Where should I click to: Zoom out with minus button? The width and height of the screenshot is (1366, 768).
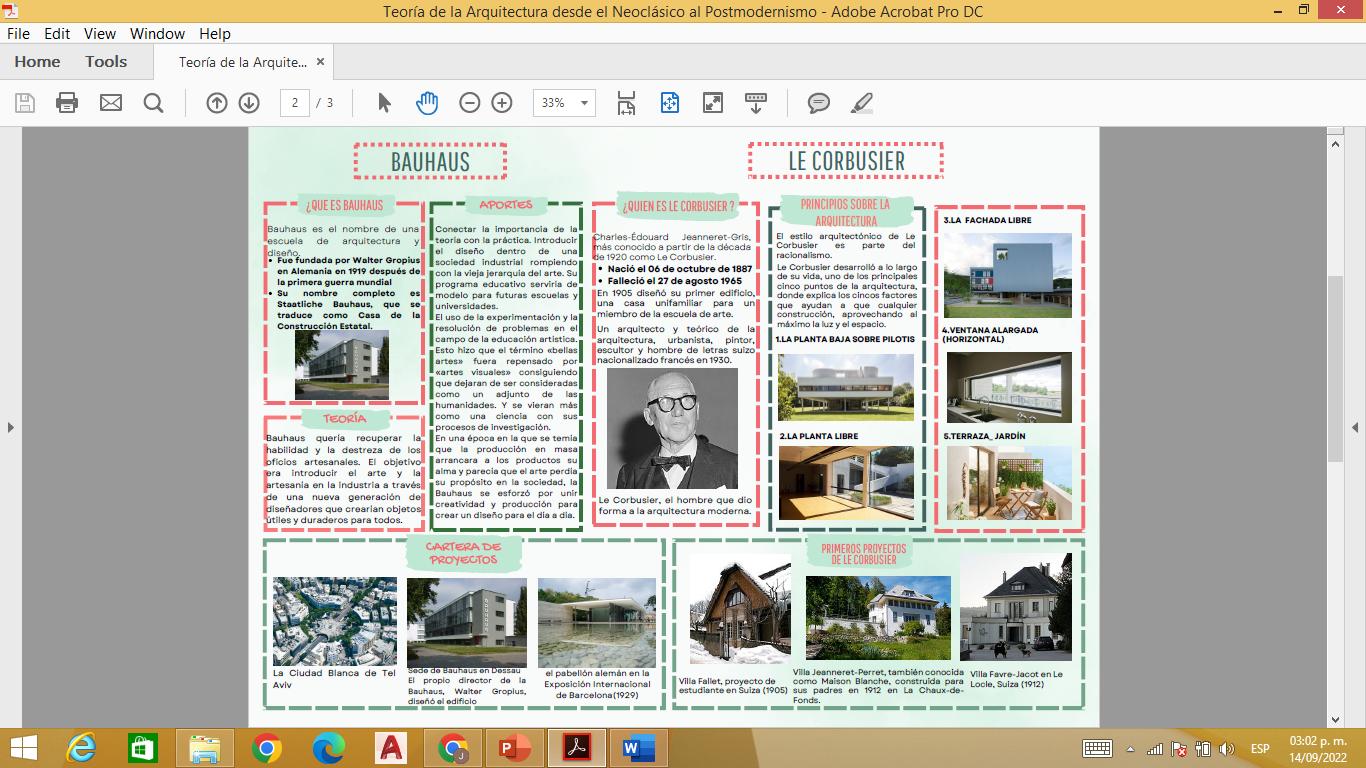469,102
